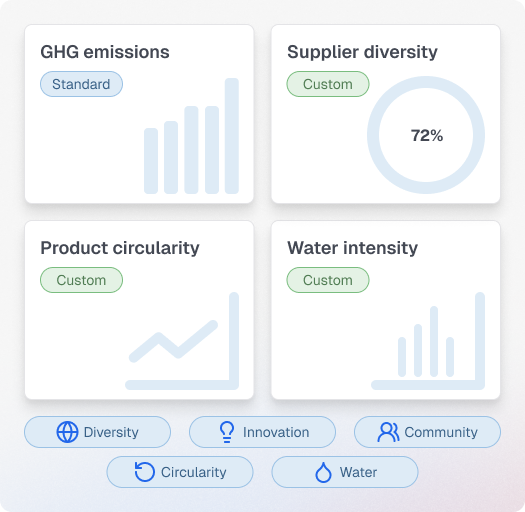The width and height of the screenshot is (525, 512).
Task: Click the Standard badge on GHG emissions
Action: [81, 84]
